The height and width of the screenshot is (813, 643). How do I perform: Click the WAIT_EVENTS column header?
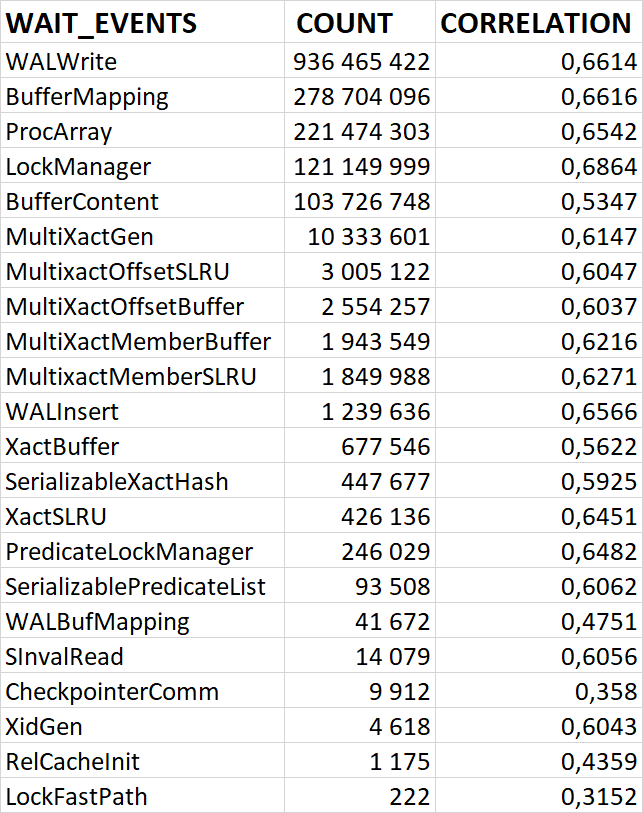tap(102, 24)
